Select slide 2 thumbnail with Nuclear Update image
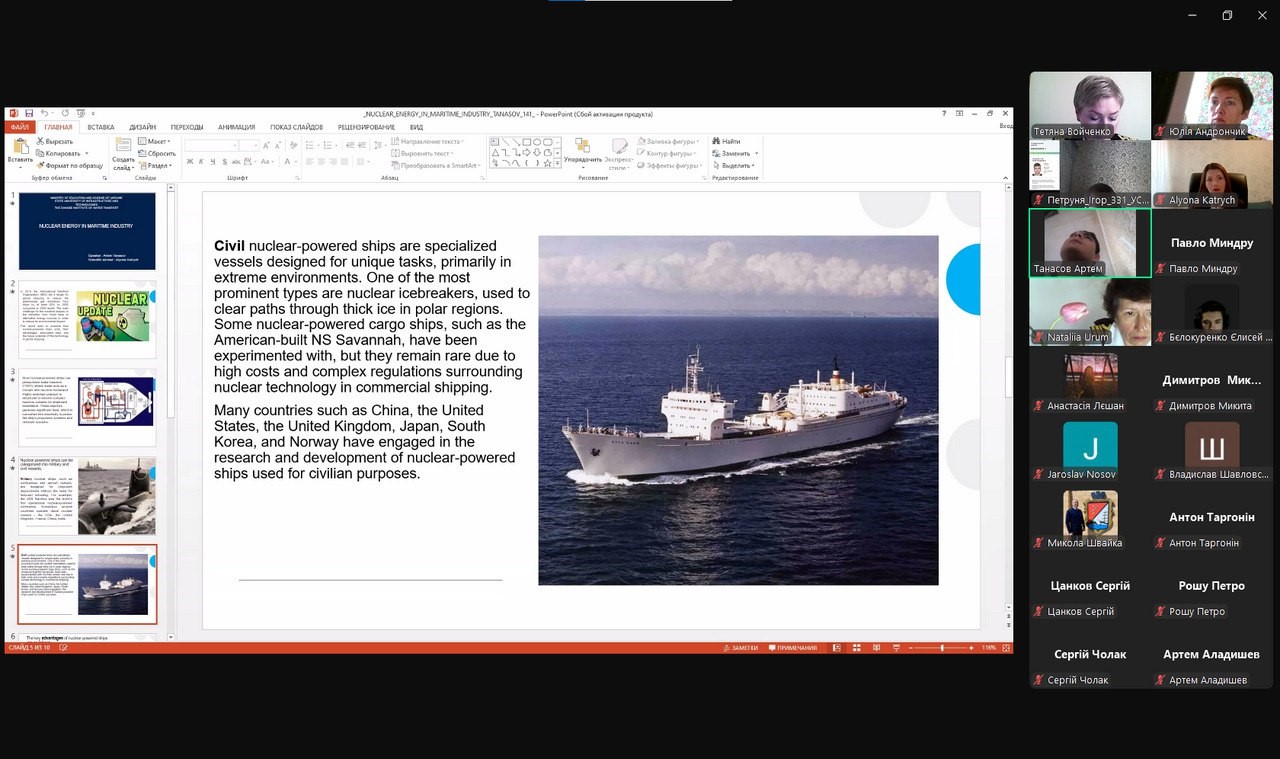The width and height of the screenshot is (1280, 759). (87, 318)
